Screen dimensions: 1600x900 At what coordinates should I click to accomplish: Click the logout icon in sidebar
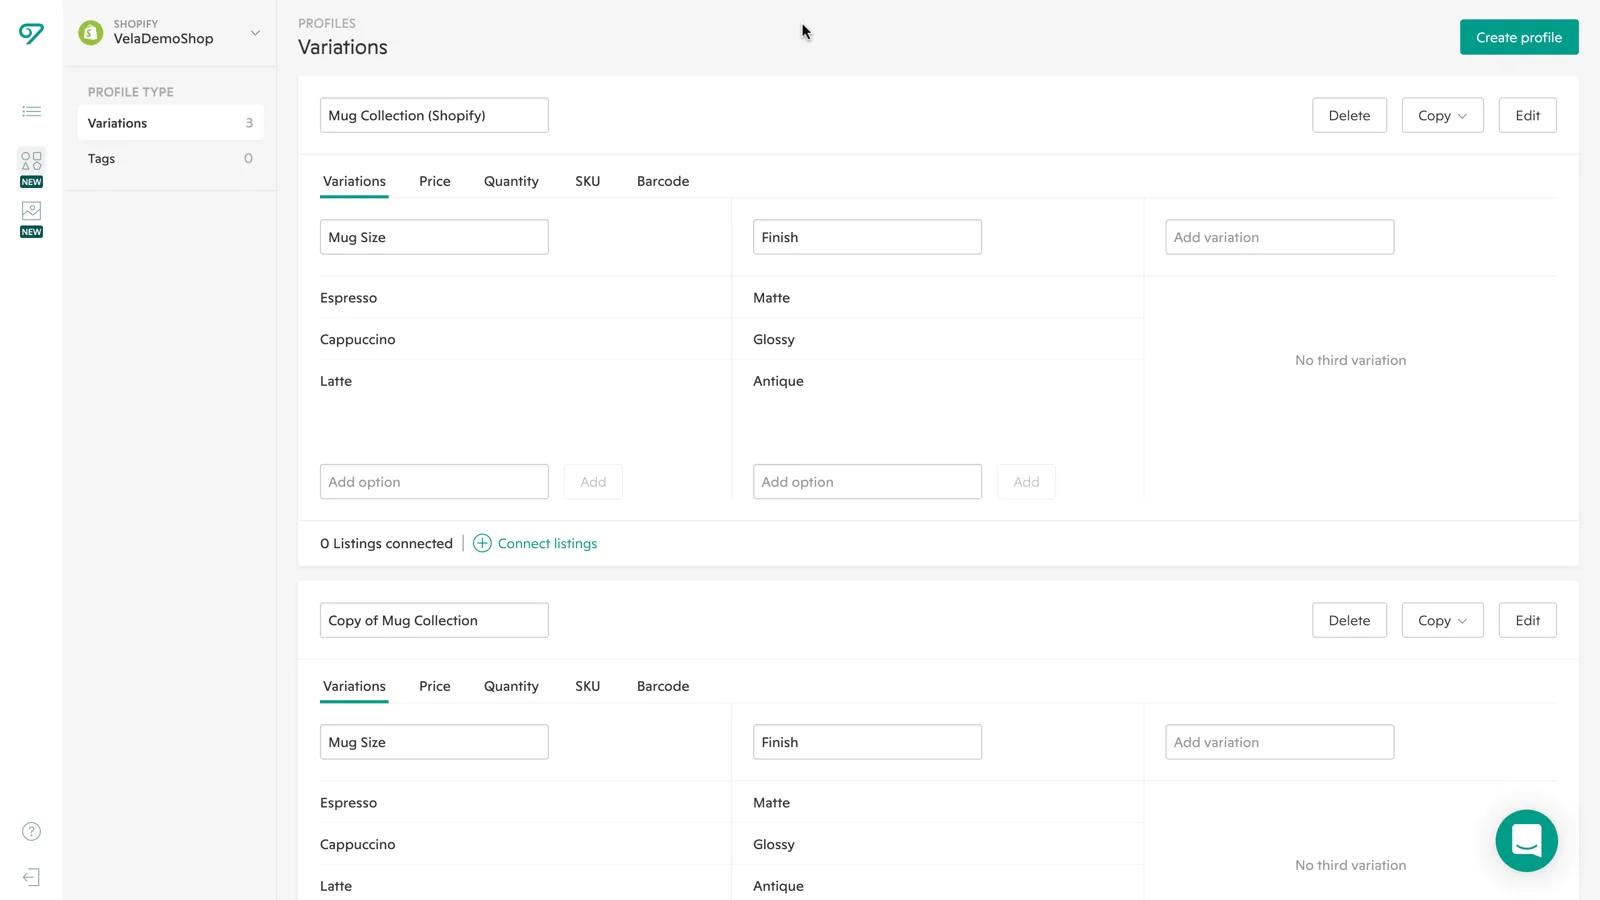pyautogui.click(x=31, y=877)
